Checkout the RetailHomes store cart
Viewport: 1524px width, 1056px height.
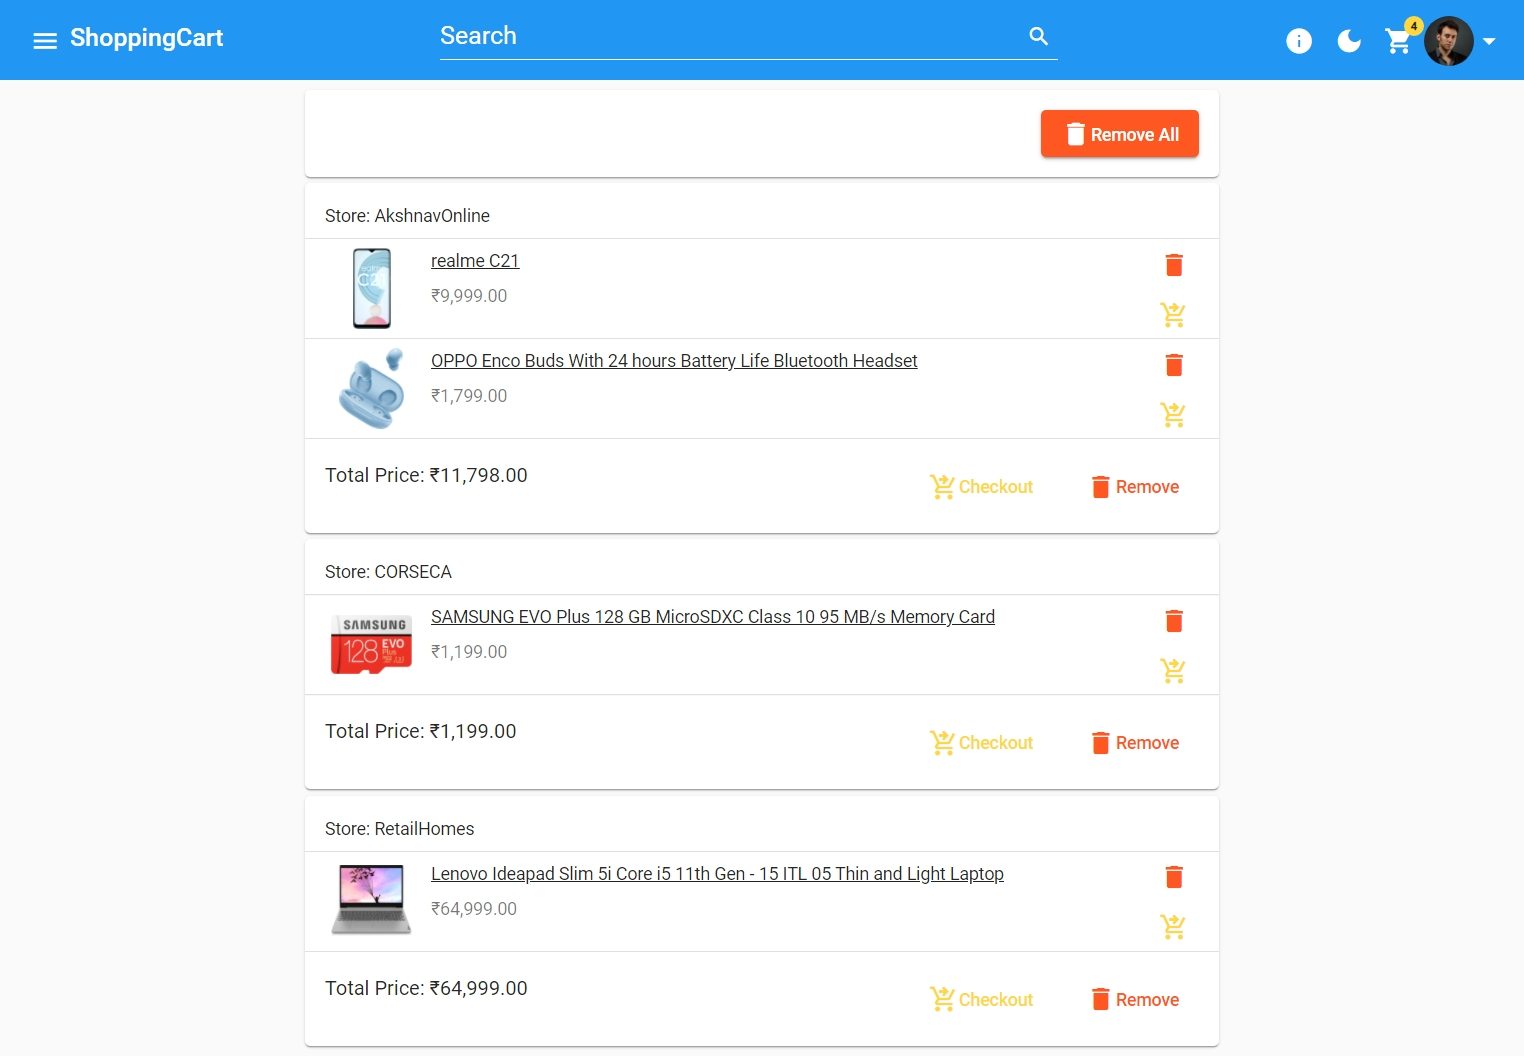click(x=981, y=1000)
